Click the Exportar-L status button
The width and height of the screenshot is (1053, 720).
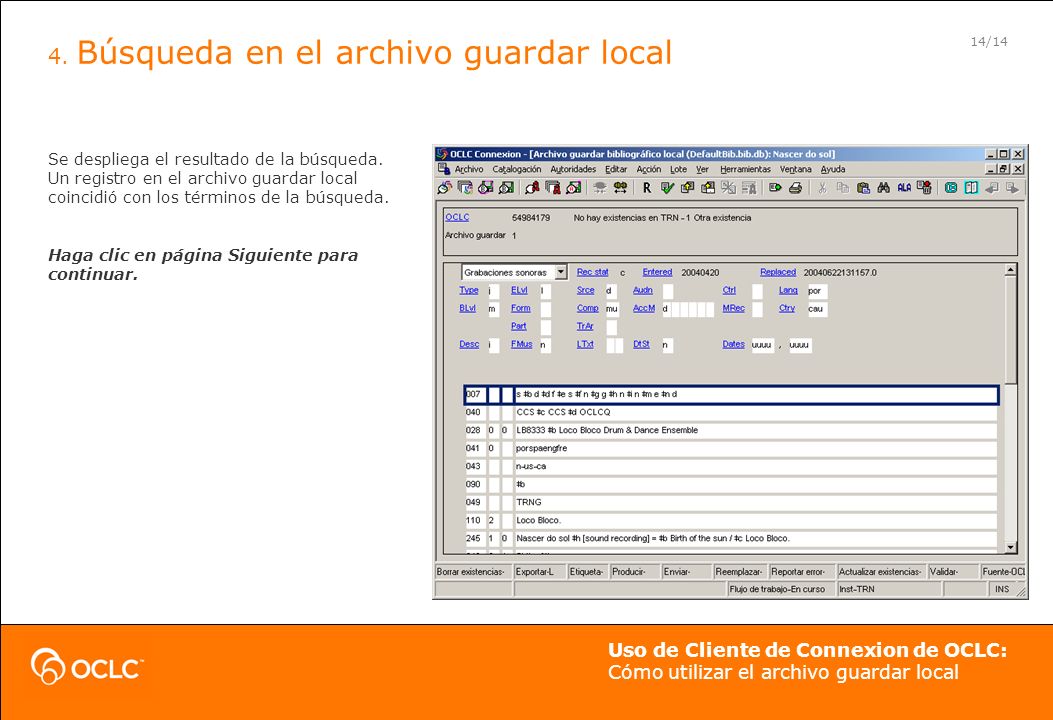point(540,572)
